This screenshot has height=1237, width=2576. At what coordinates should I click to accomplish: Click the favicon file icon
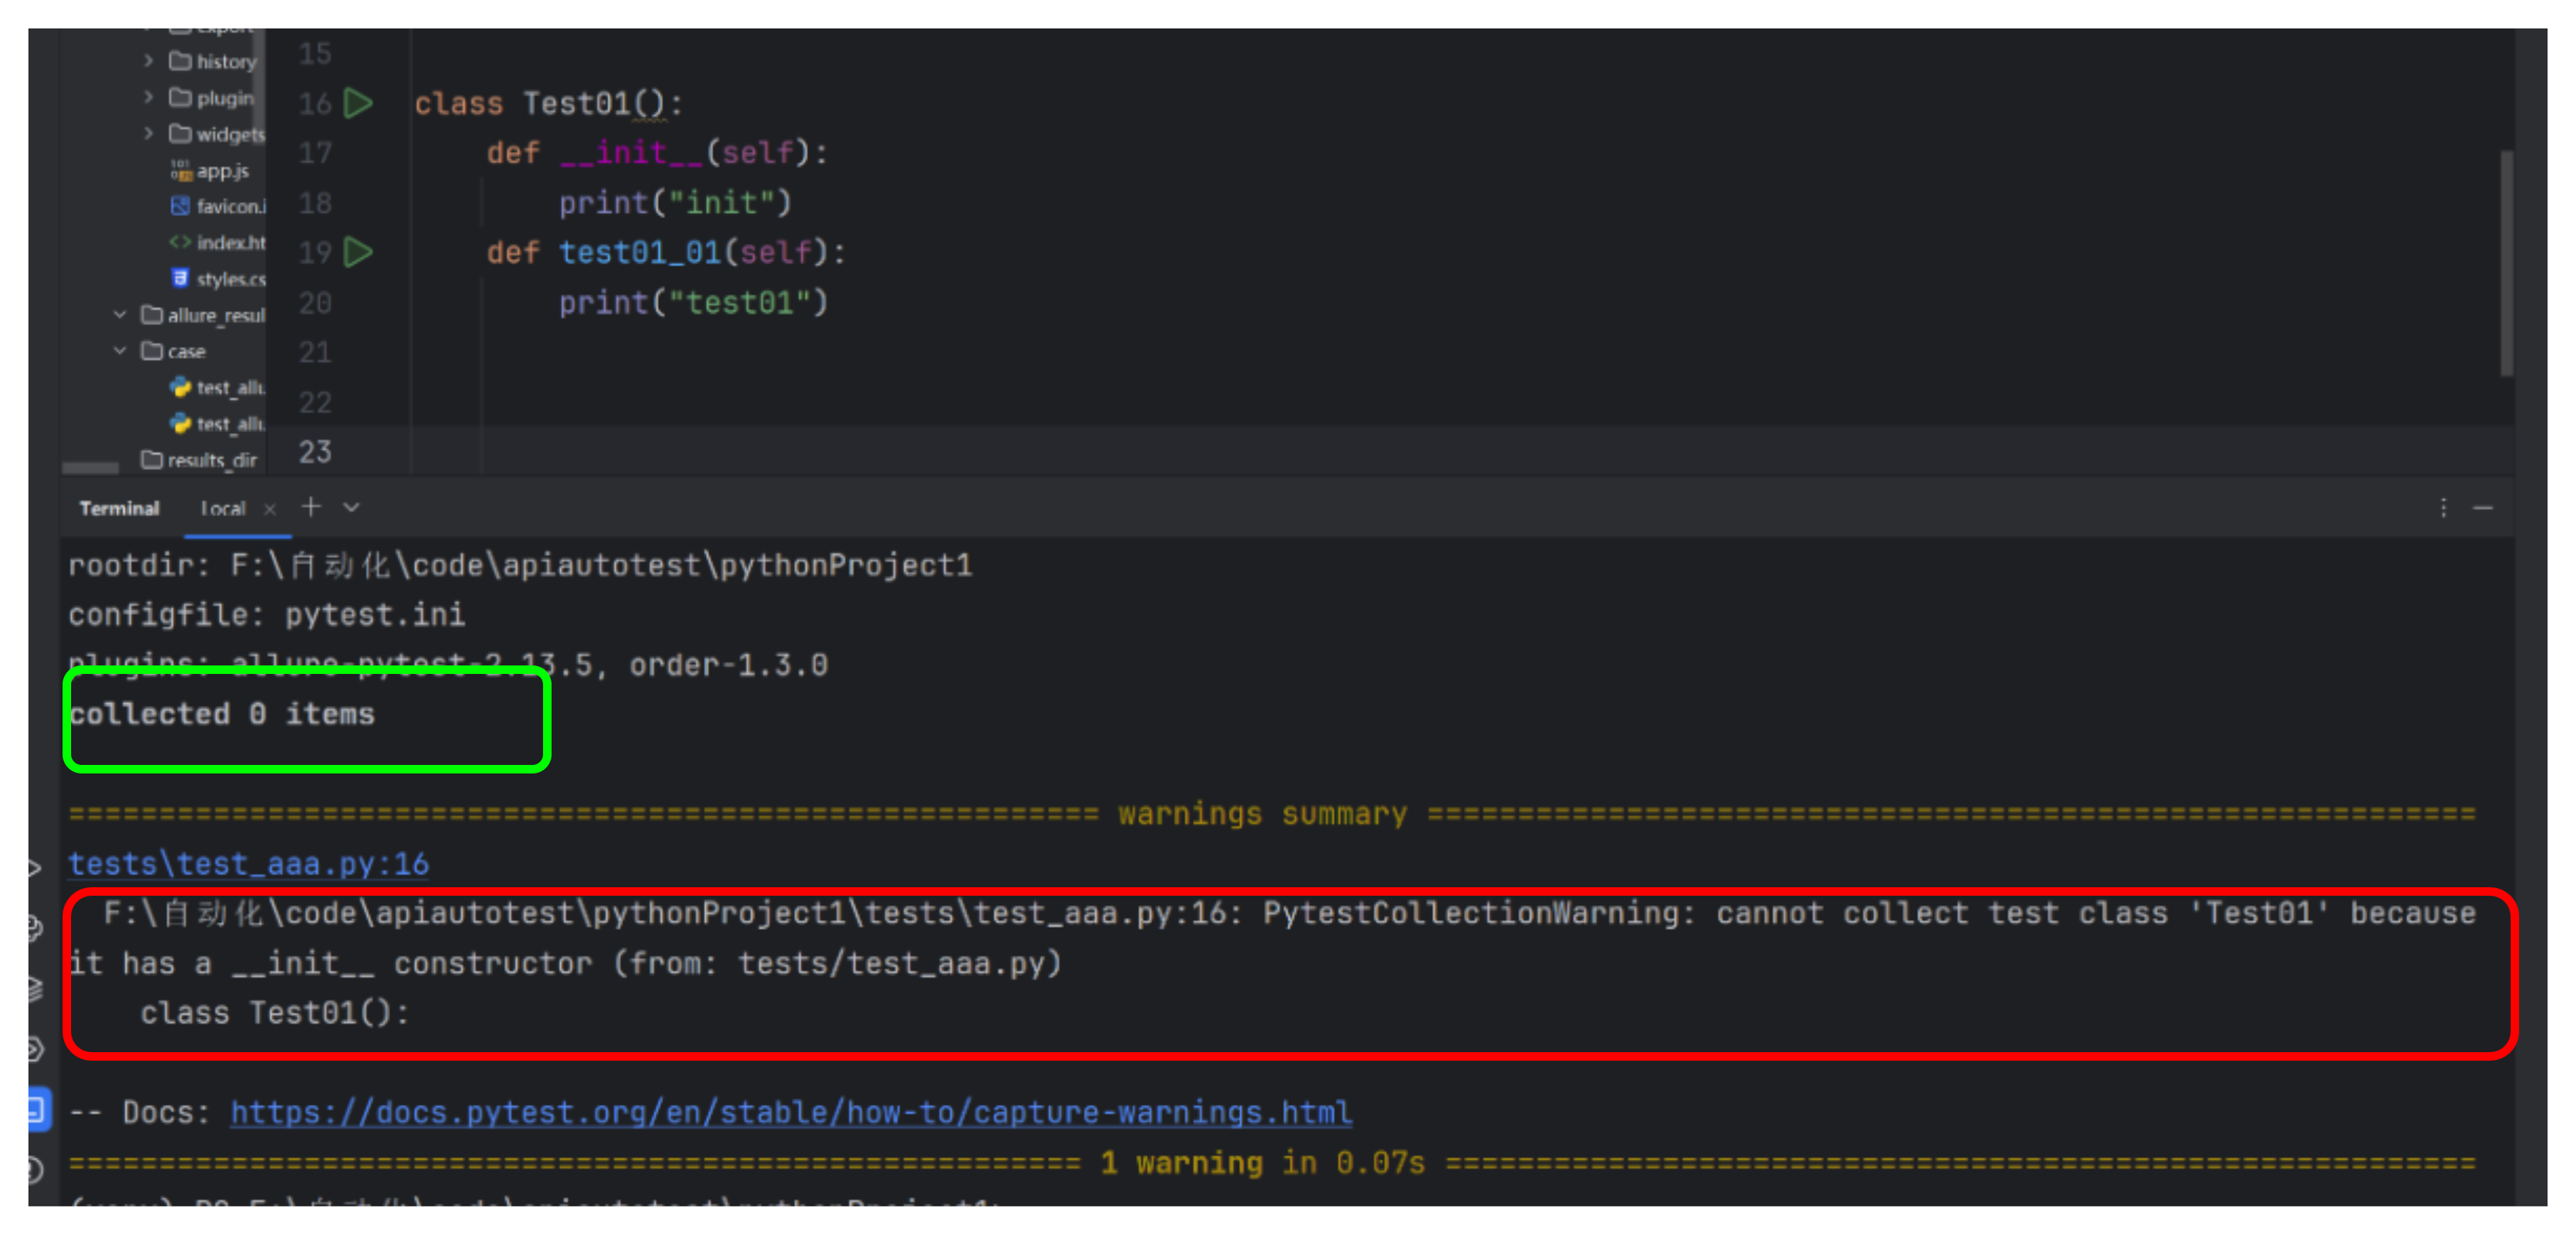(x=180, y=206)
